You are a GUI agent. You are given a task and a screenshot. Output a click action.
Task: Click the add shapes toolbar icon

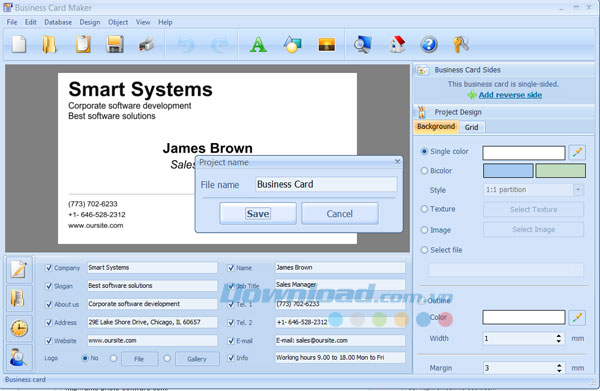click(292, 44)
